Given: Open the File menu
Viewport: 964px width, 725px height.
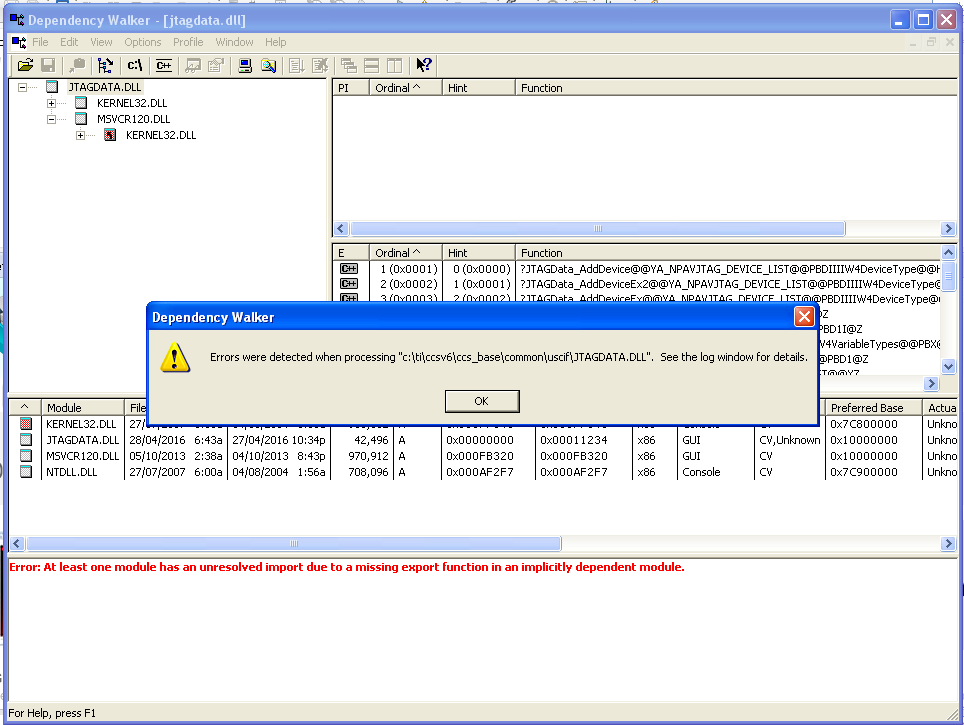Looking at the screenshot, I should pyautogui.click(x=40, y=42).
